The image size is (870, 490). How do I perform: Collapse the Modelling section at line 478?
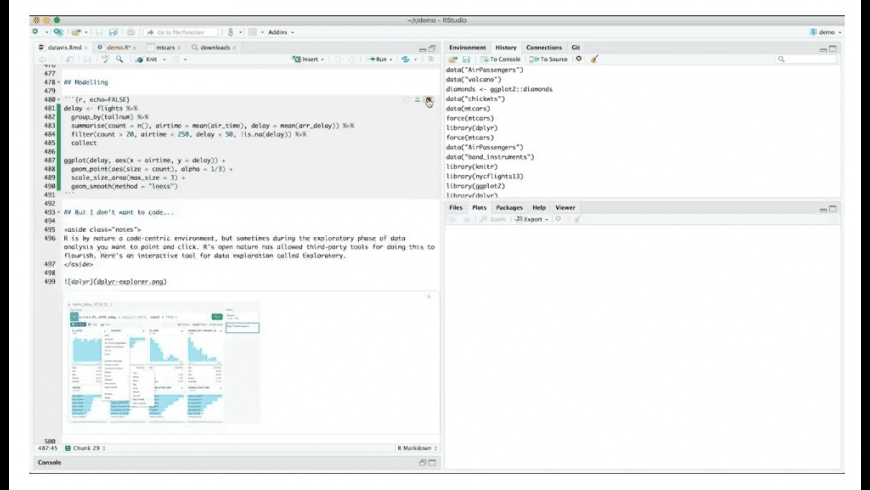pyautogui.click(x=59, y=83)
